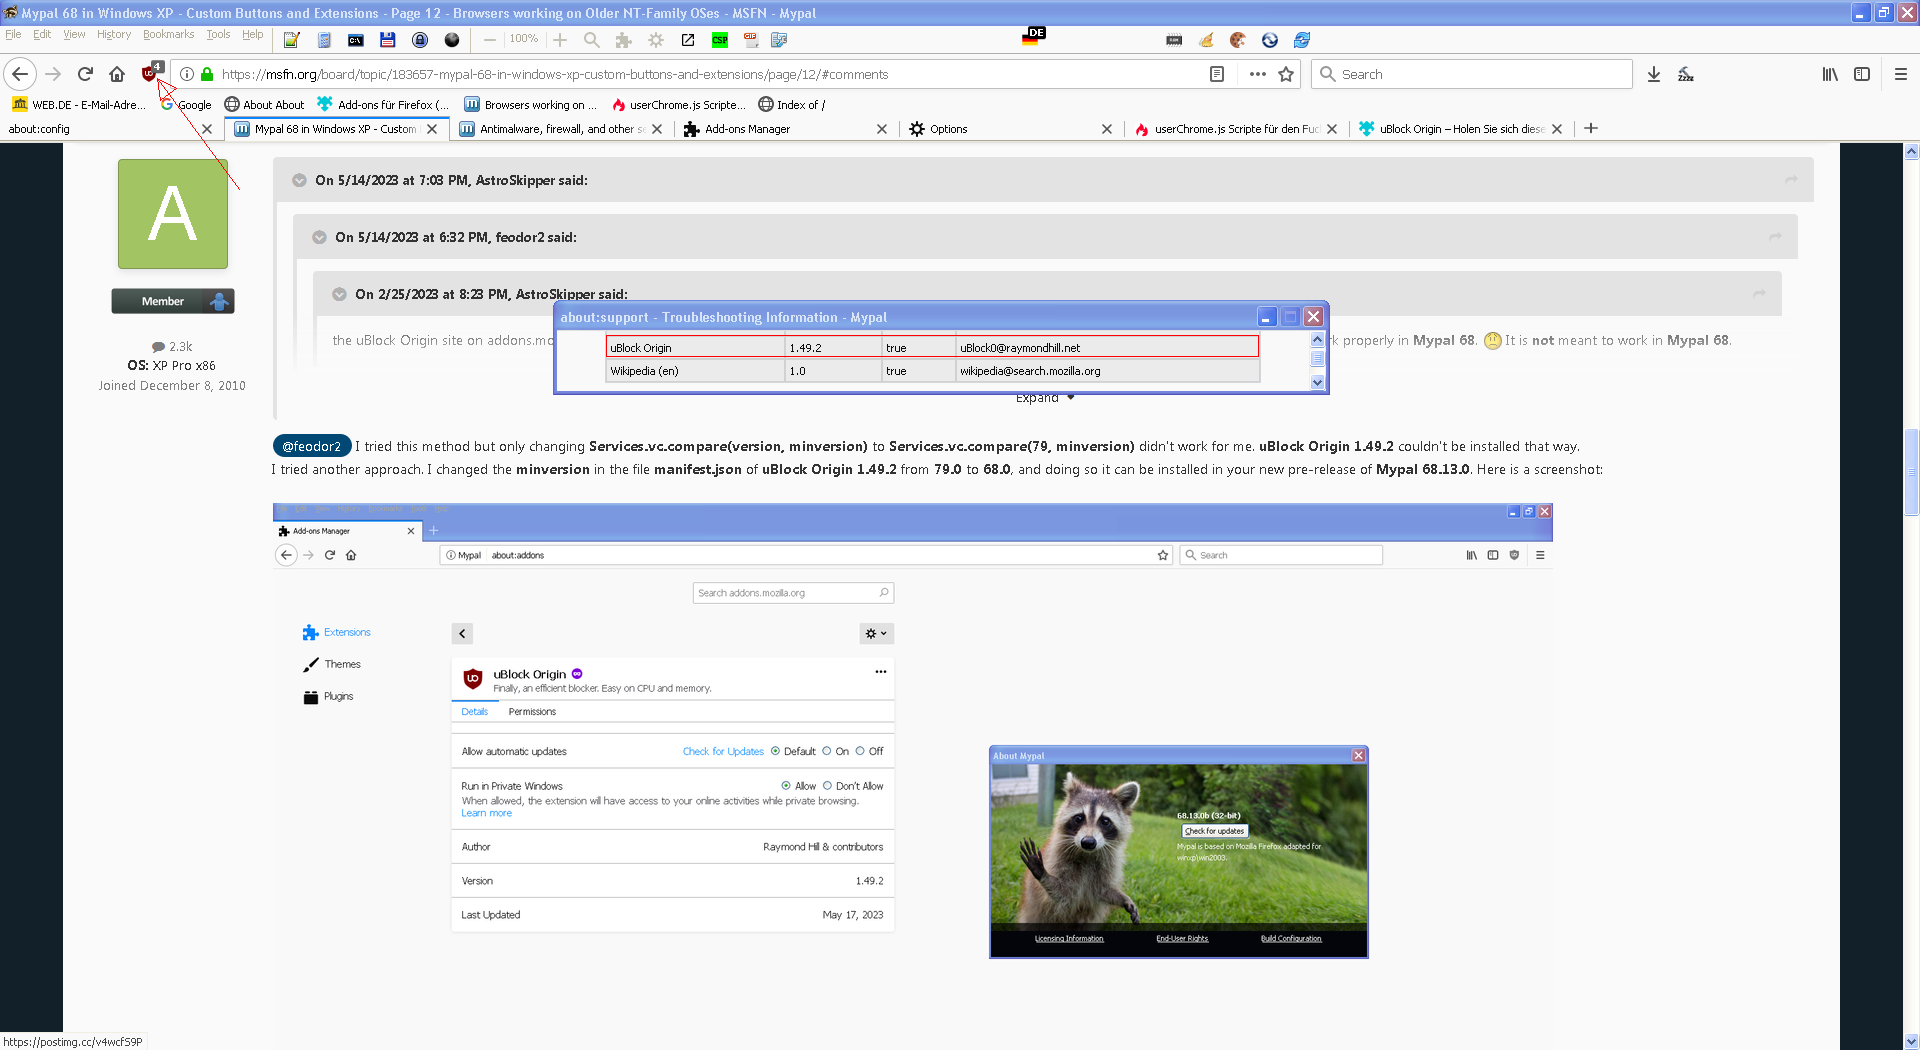Open add-ons via the puzzle piece toolbar icon
Screen dimensions: 1920x1050
pos(624,40)
